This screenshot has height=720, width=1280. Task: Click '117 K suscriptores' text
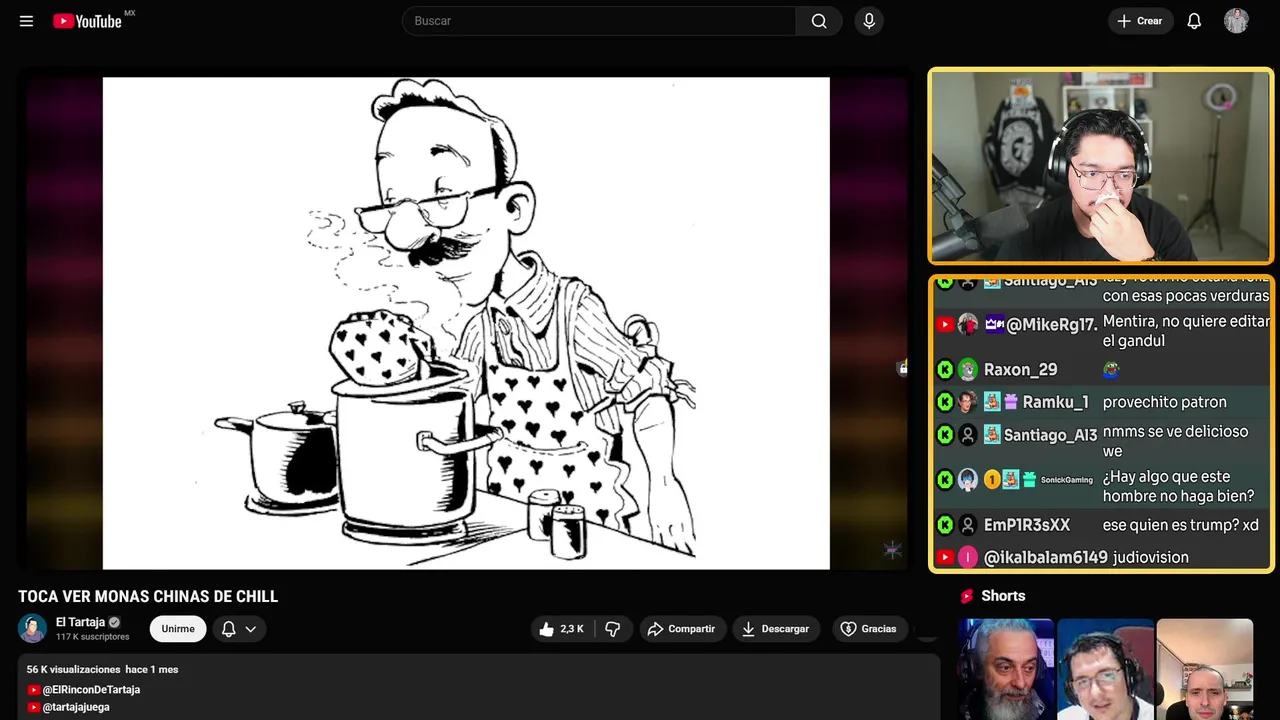point(93,637)
